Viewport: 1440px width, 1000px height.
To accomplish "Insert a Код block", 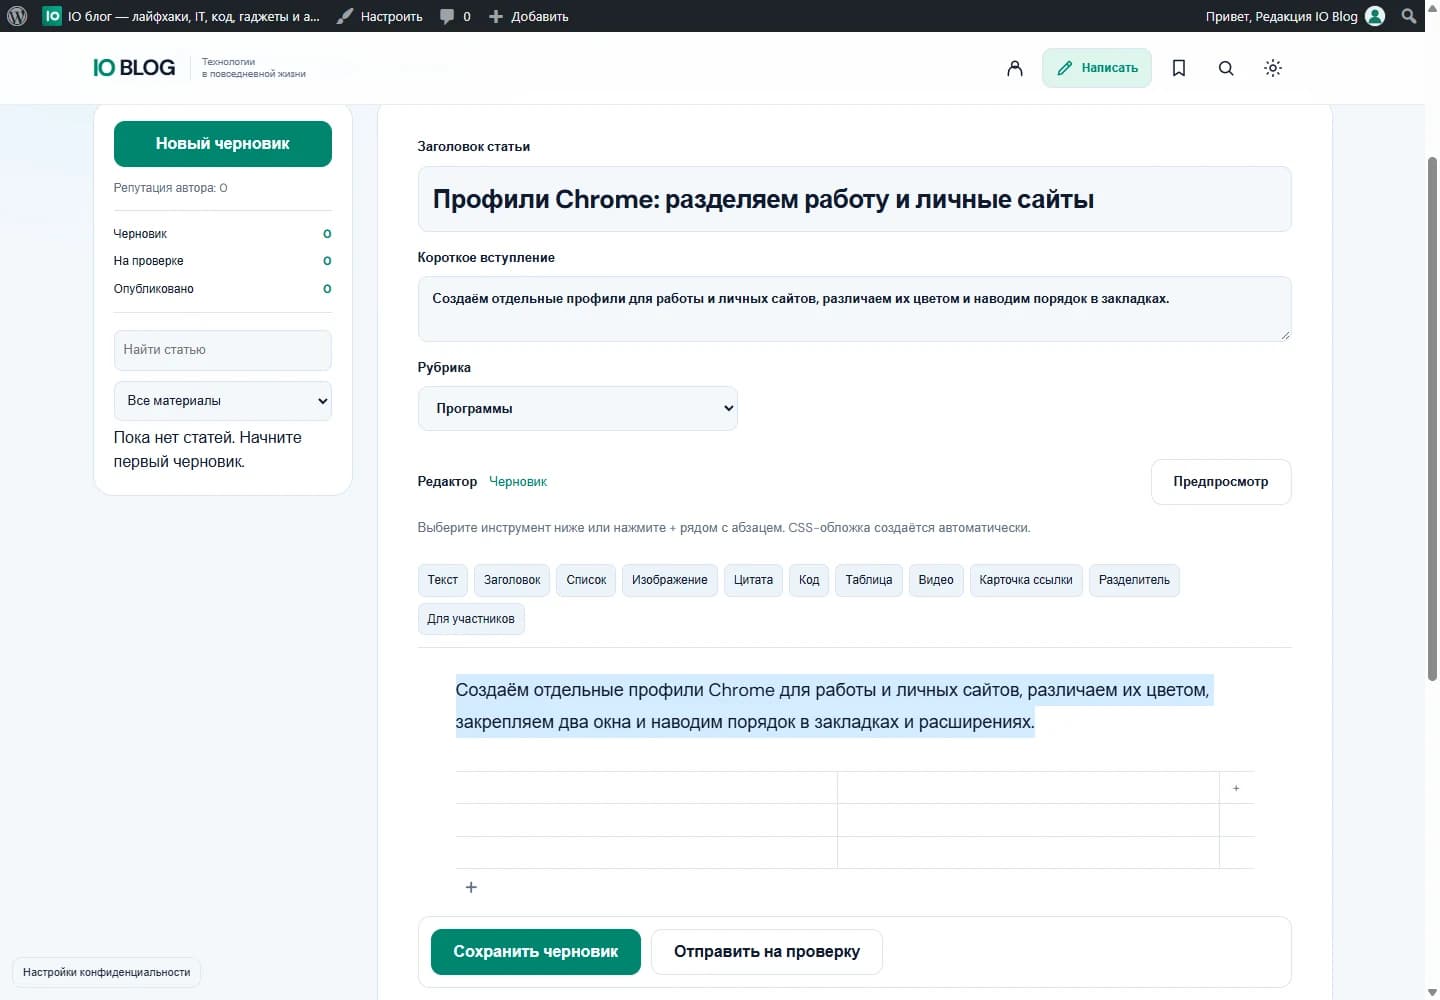I will [809, 580].
